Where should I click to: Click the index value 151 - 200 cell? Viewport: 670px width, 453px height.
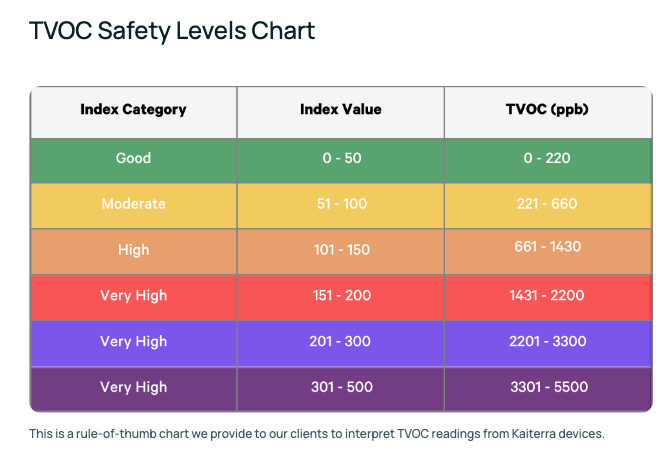tap(341, 297)
